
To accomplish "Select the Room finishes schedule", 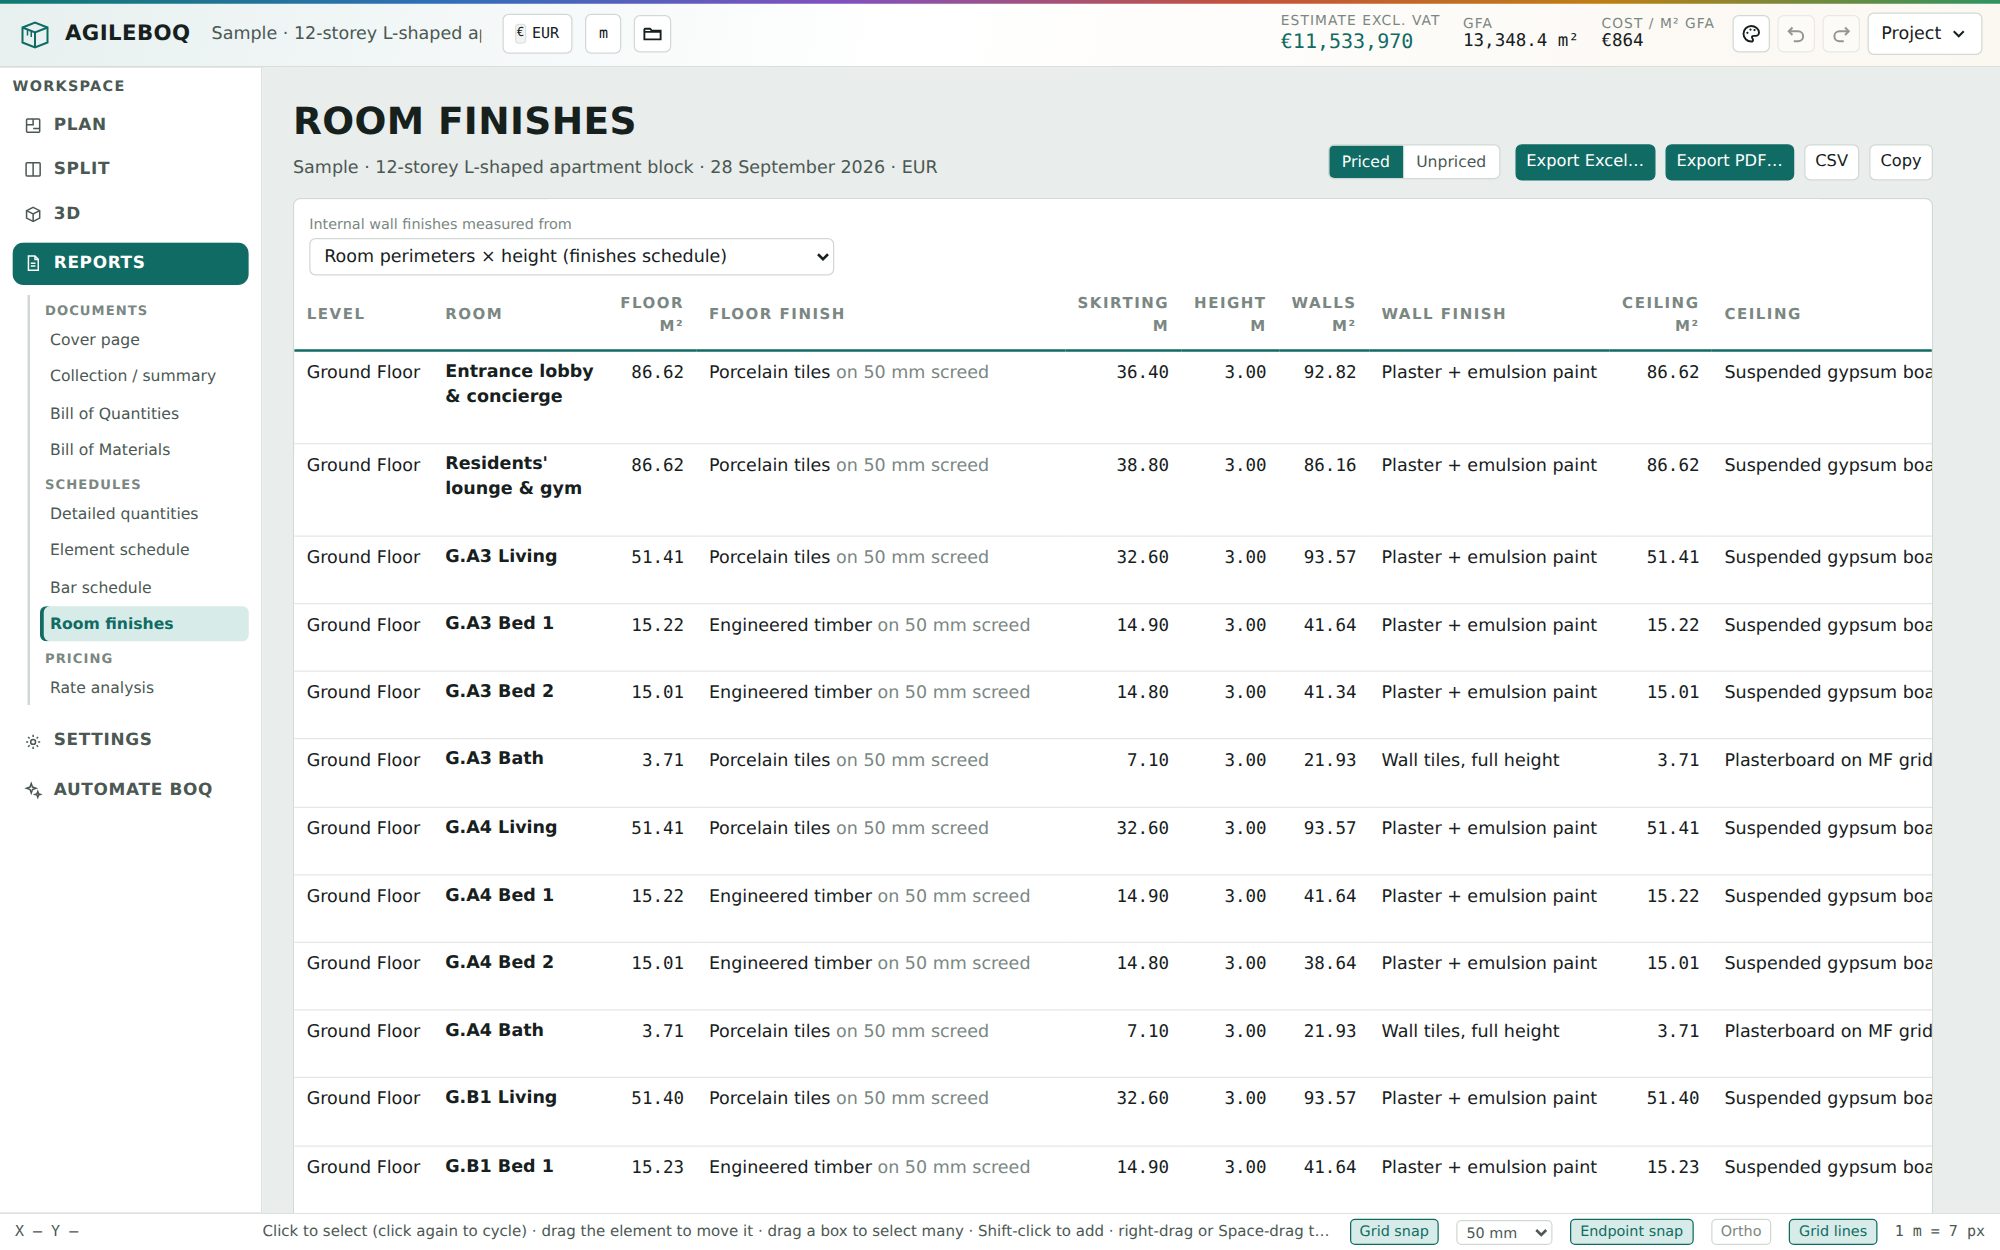I will 144,624.
